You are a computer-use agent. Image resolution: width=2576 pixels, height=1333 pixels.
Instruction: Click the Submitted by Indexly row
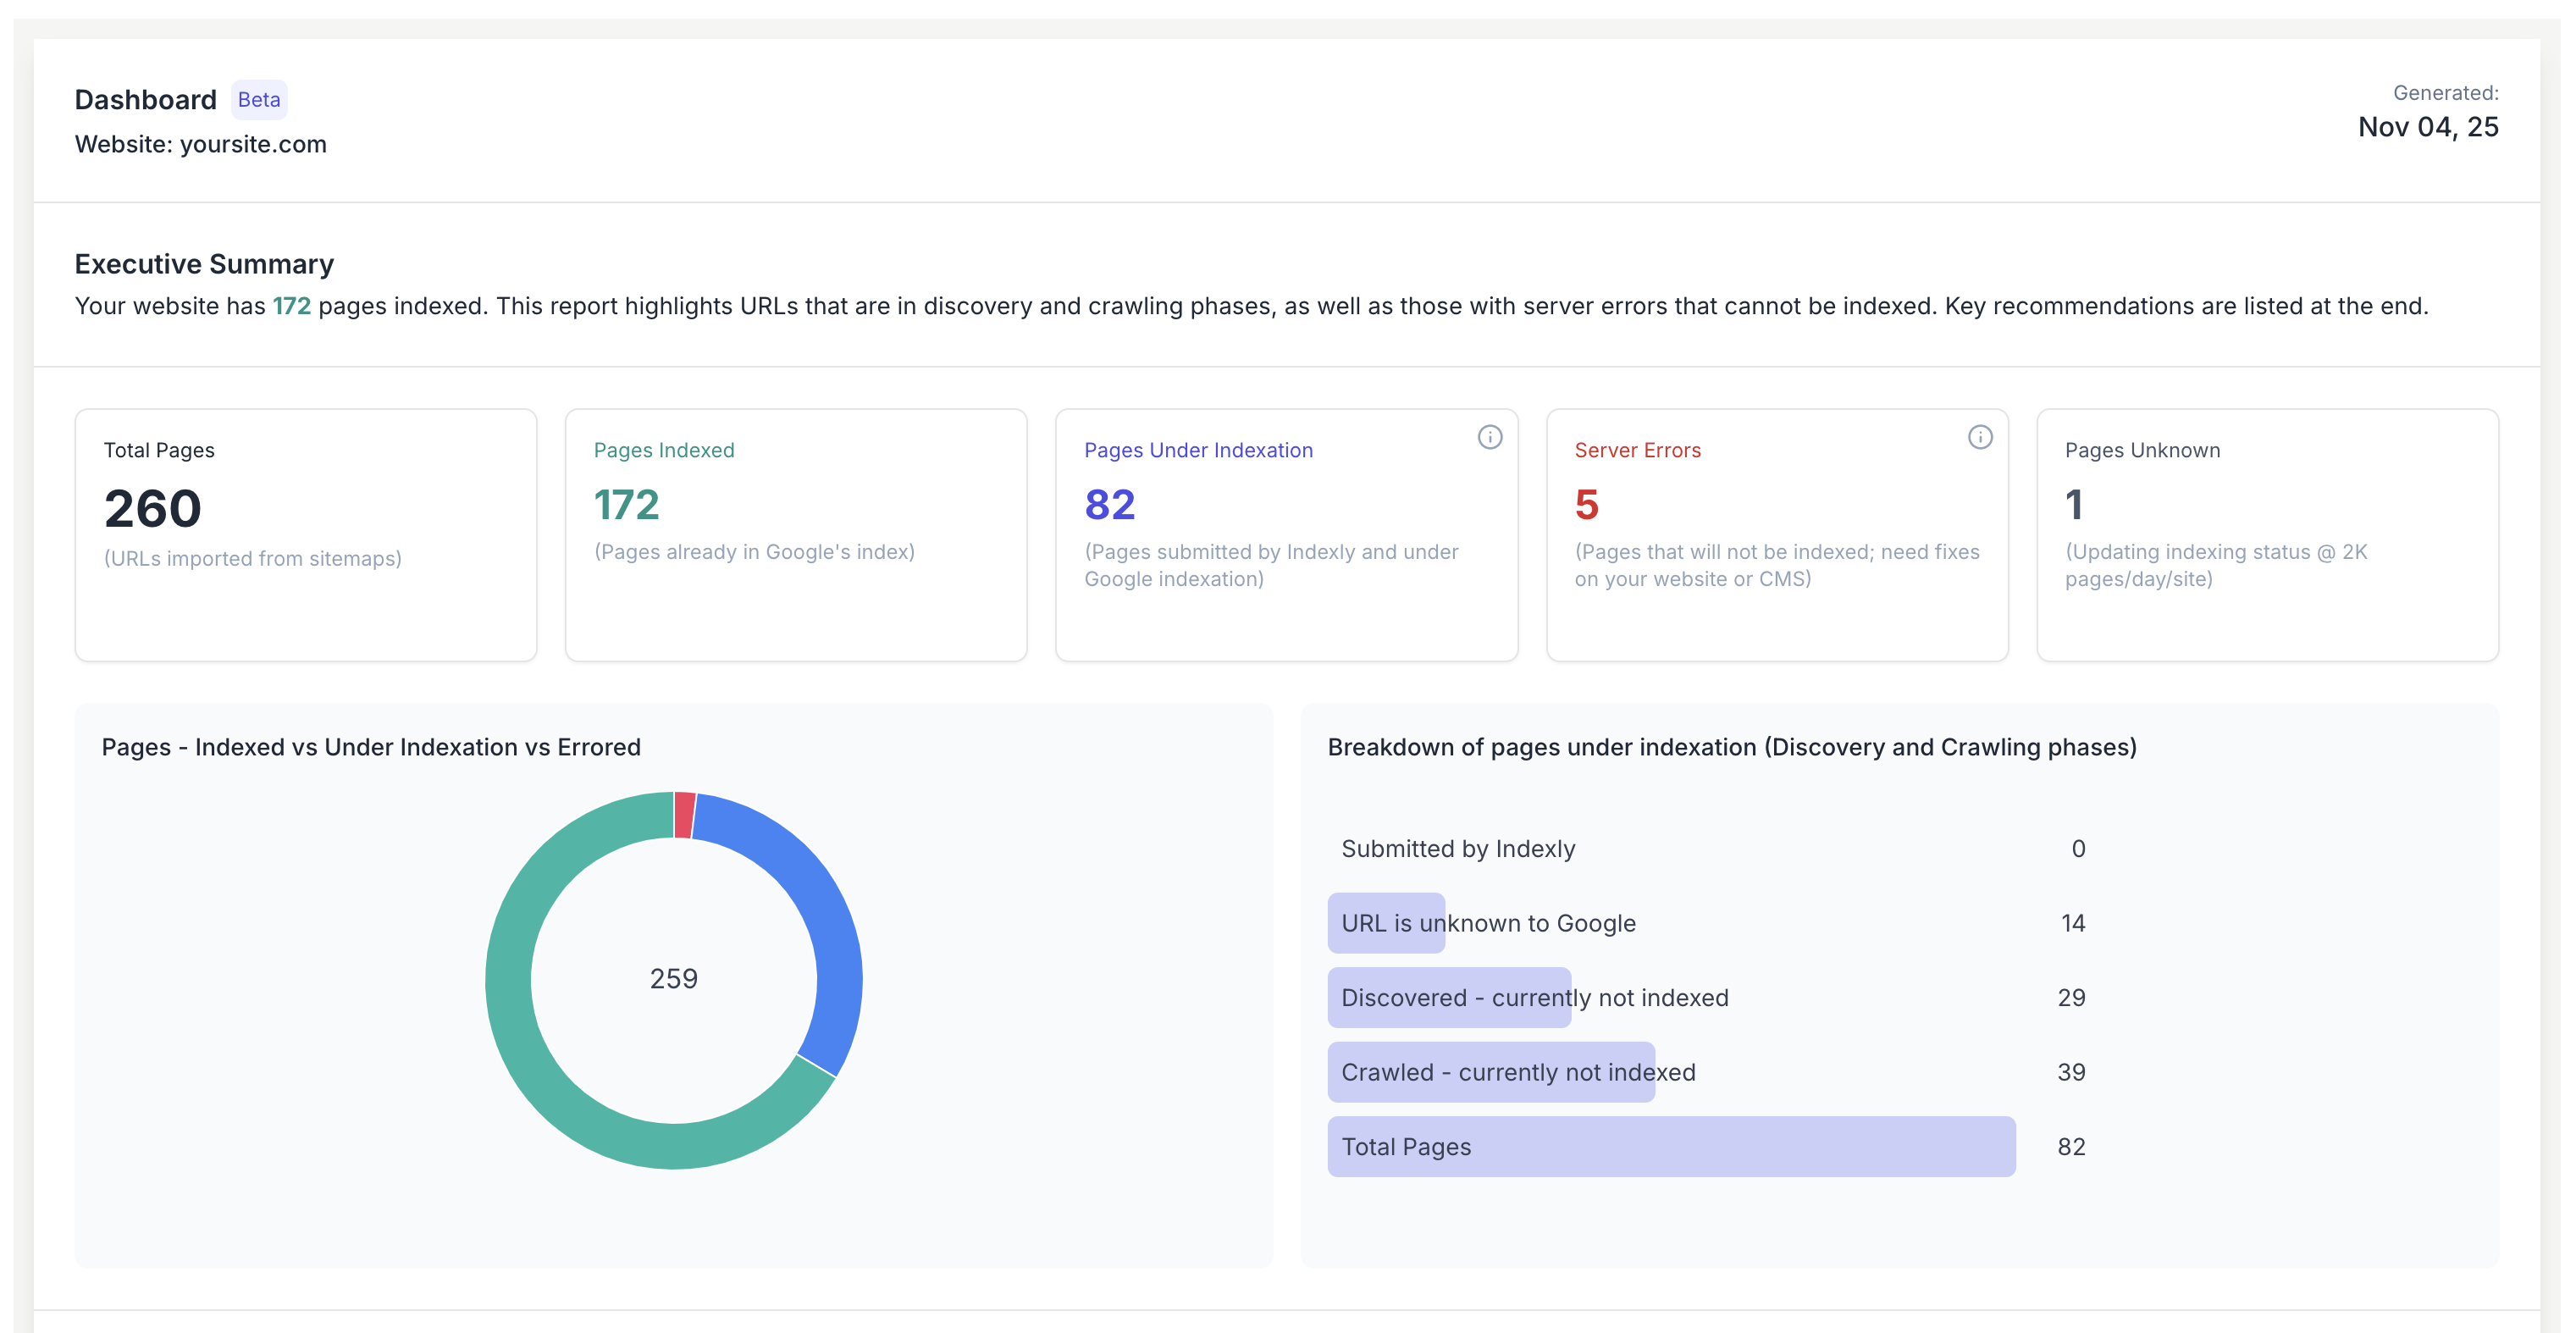1458,849
